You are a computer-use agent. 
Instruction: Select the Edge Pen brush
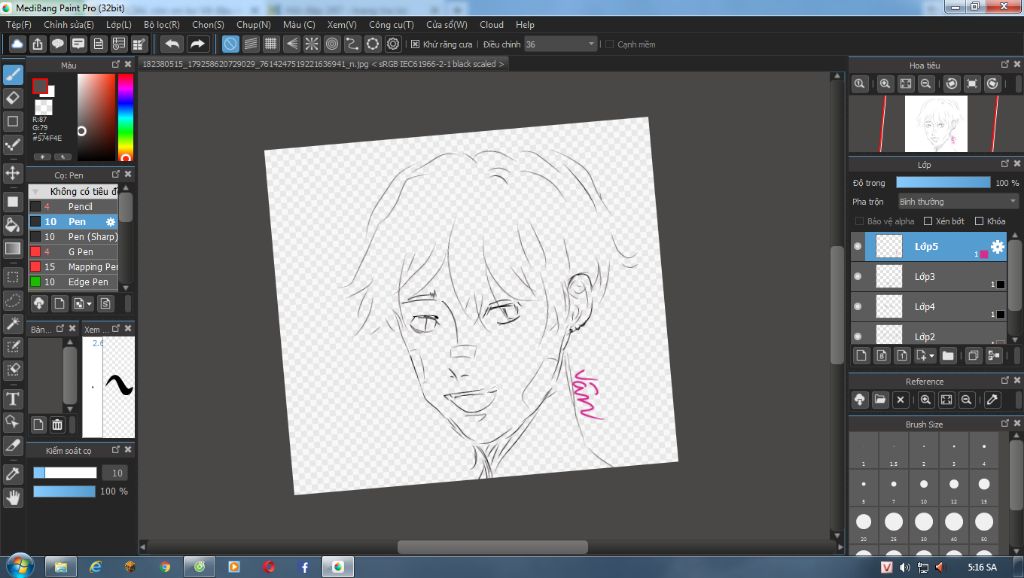[74, 281]
